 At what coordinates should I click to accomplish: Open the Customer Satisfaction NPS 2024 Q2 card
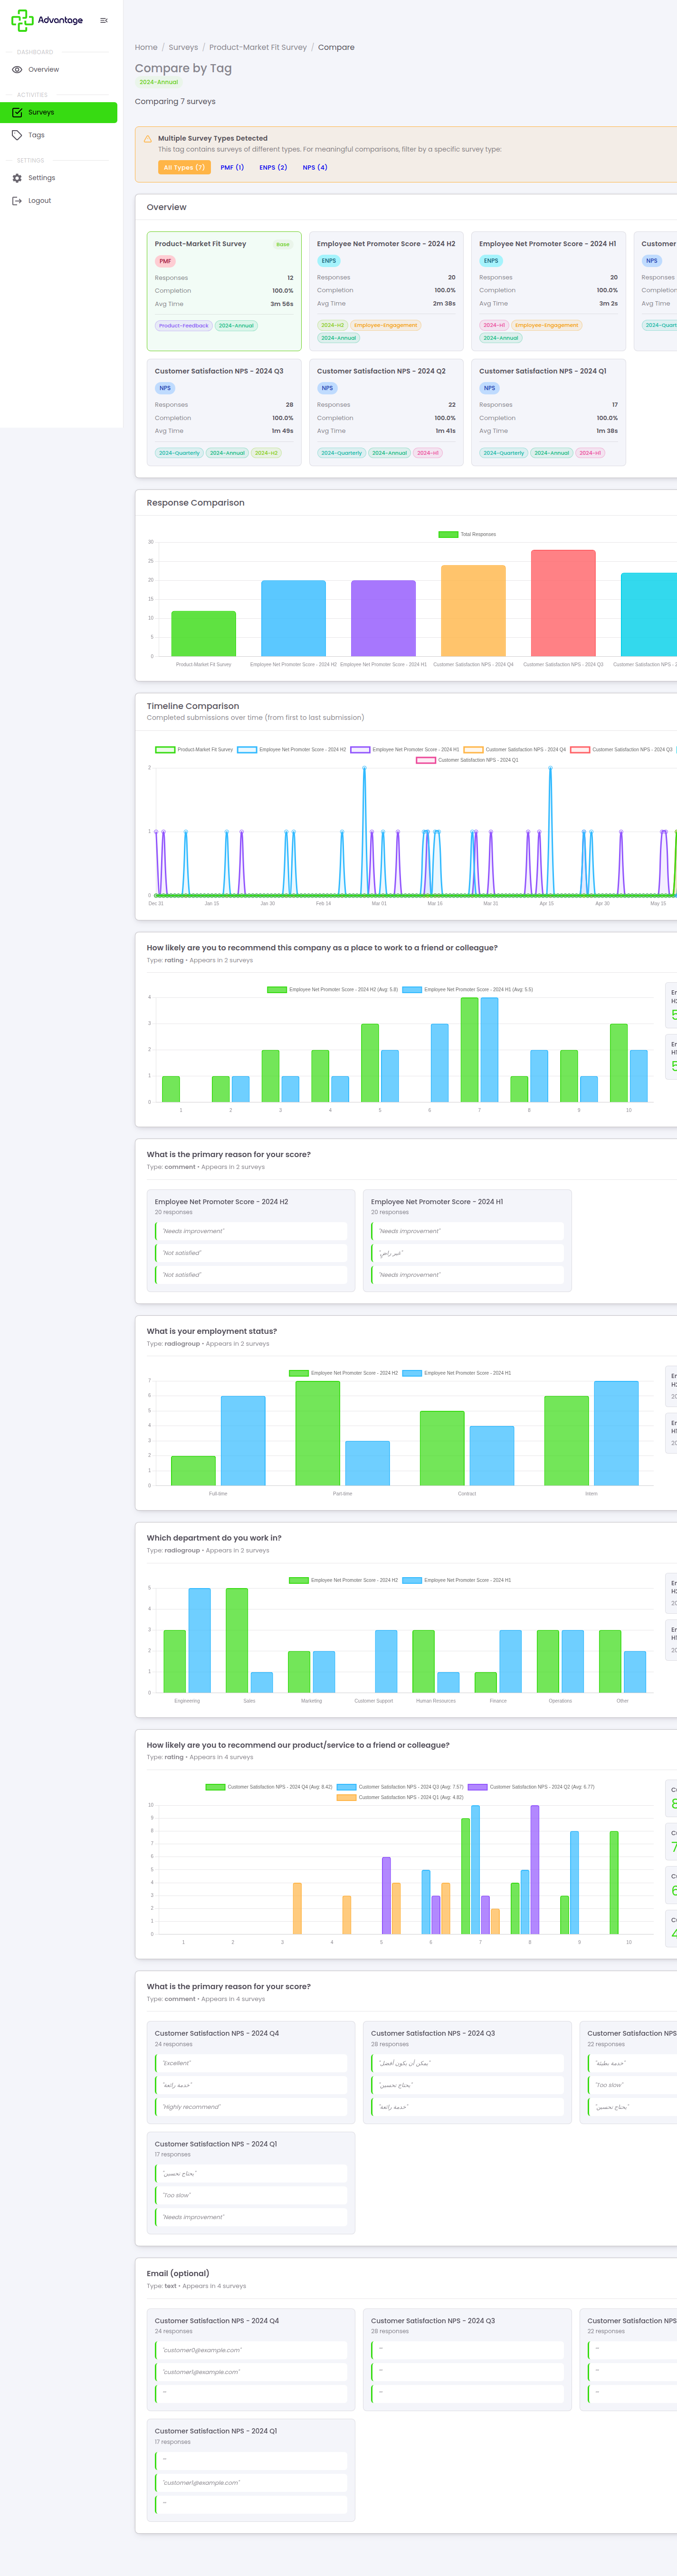click(x=386, y=412)
